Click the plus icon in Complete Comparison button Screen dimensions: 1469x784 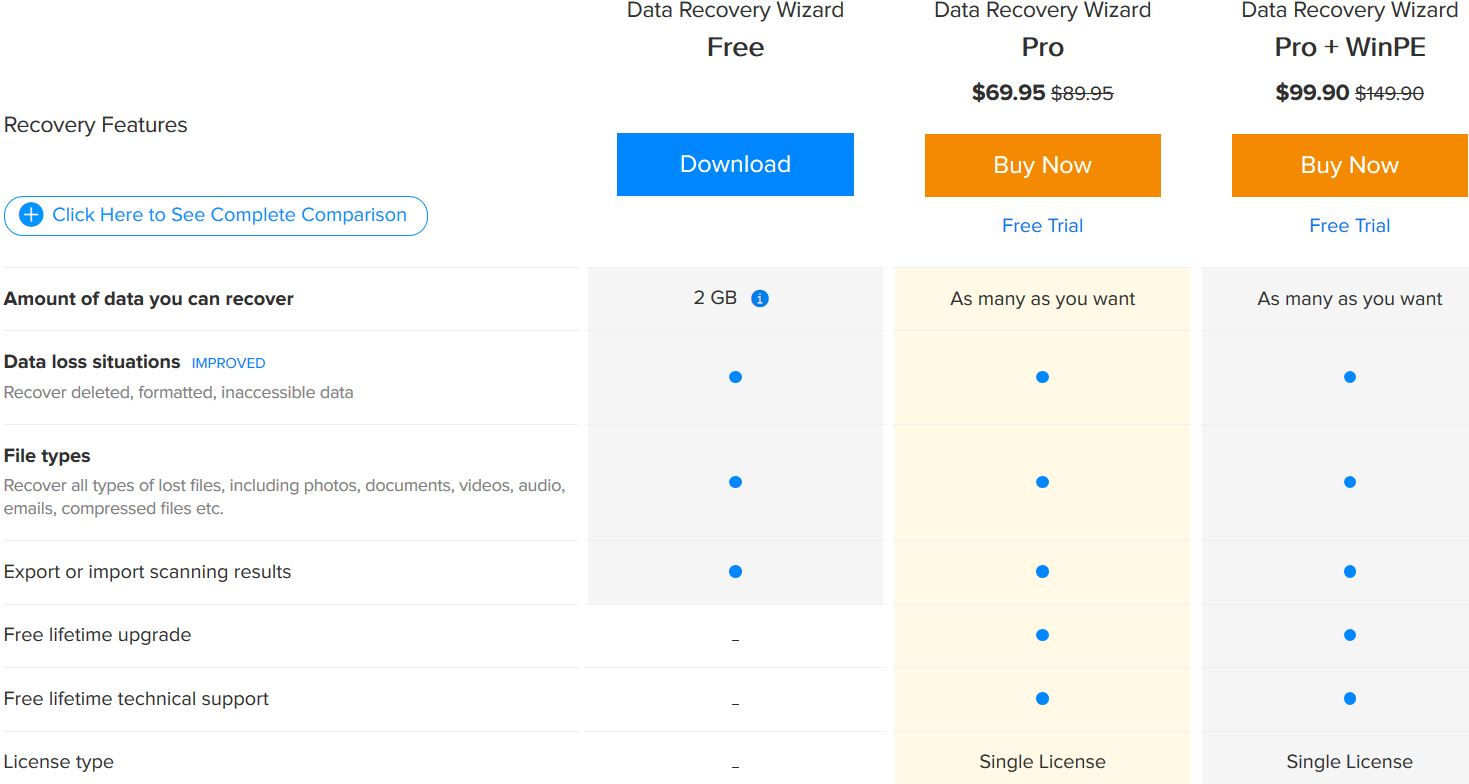point(31,215)
